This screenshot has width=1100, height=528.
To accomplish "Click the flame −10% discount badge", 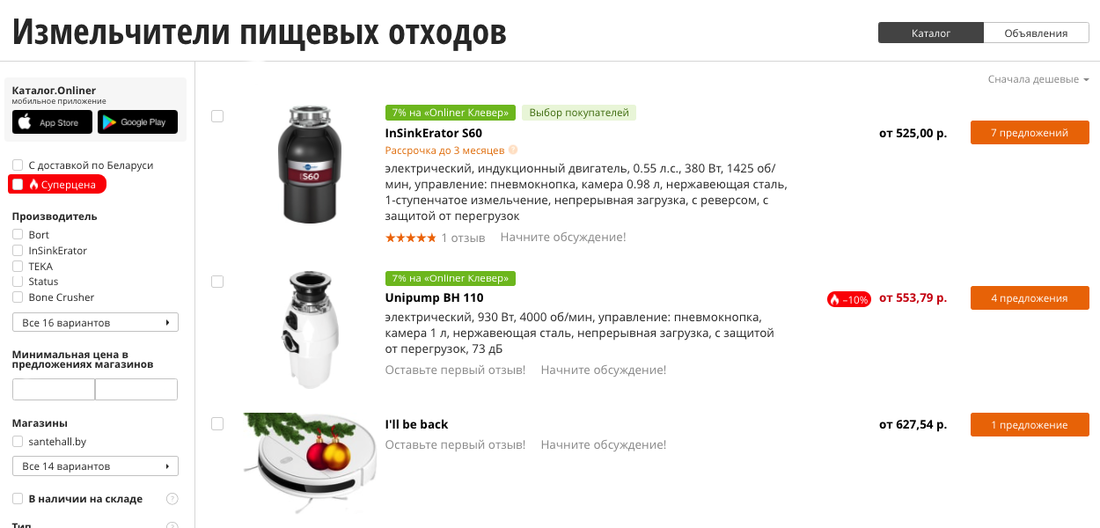I will point(850,299).
